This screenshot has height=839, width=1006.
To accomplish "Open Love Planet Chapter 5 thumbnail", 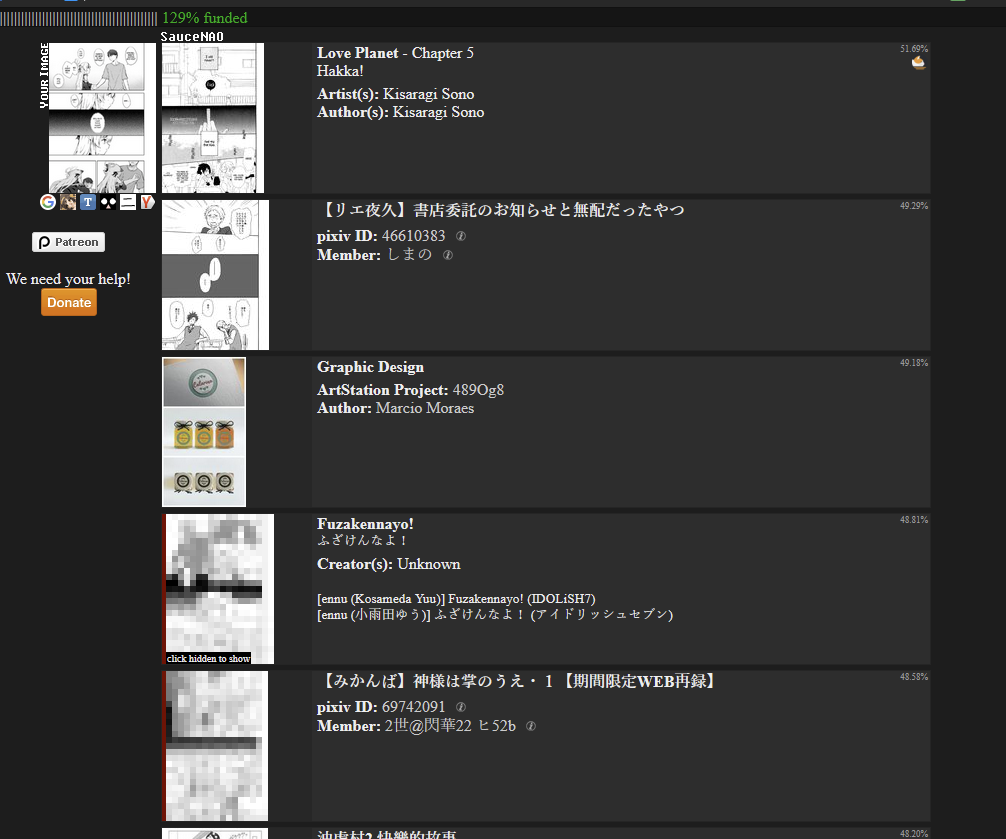I will (x=213, y=118).
